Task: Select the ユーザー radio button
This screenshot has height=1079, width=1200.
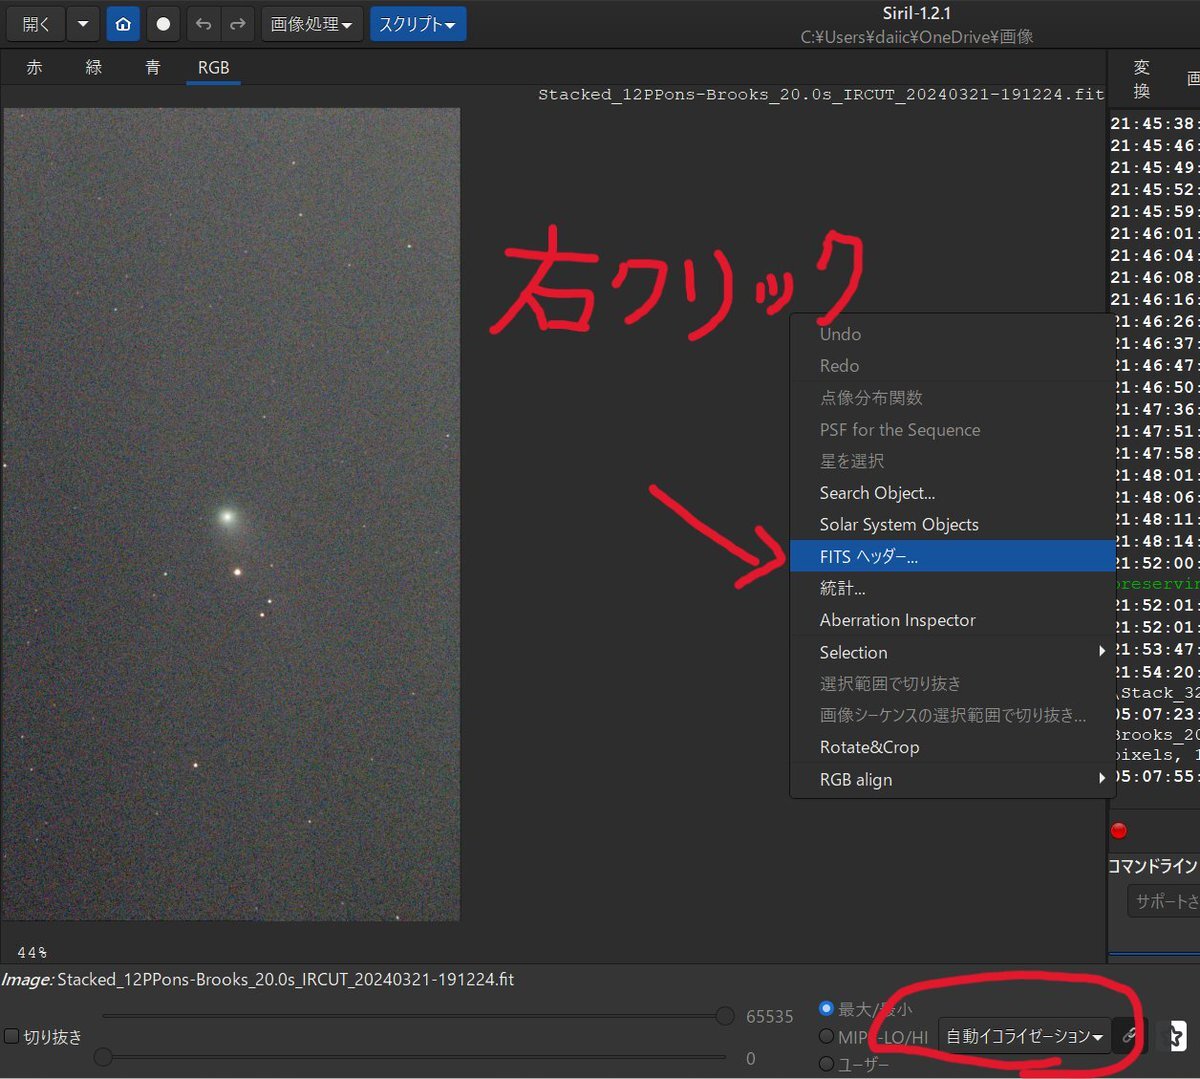Action: (826, 1063)
